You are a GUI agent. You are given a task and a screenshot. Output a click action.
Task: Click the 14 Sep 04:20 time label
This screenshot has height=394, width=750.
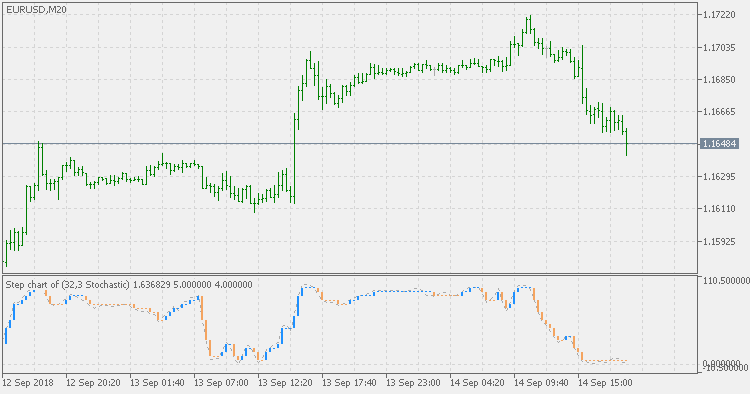[477, 383]
